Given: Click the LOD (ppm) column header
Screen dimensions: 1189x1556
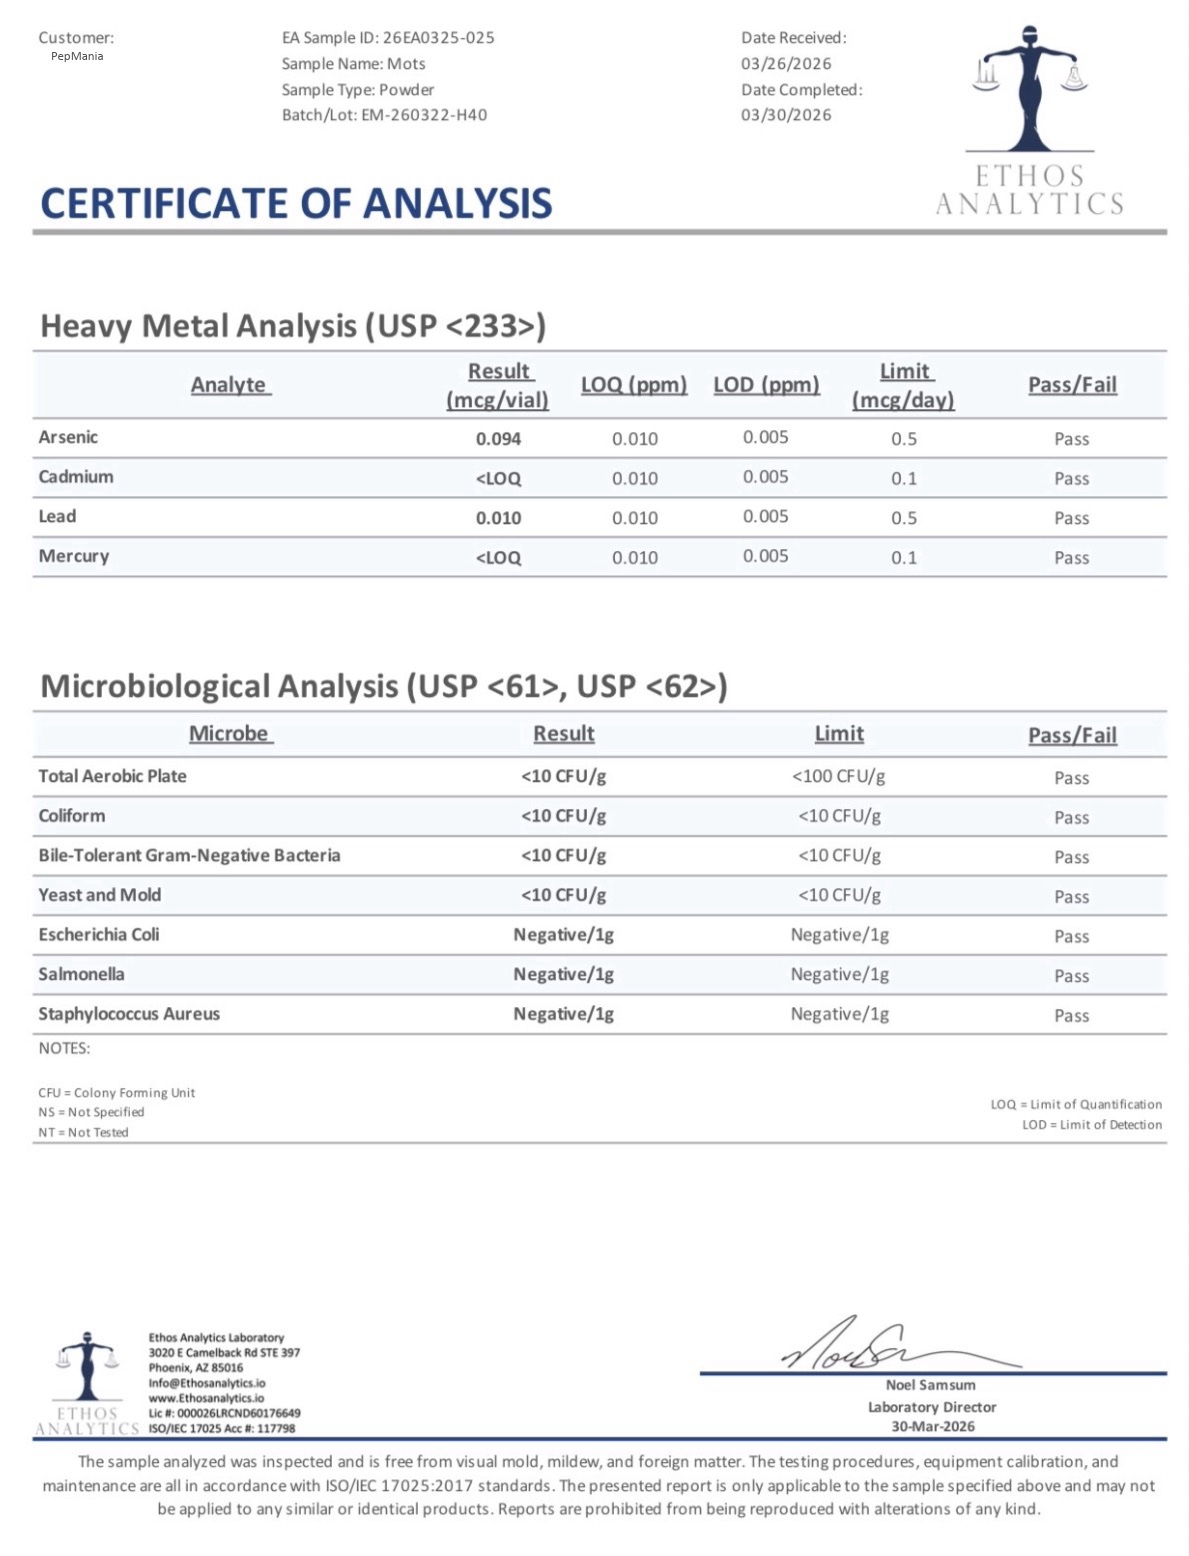Looking at the screenshot, I should tap(766, 385).
